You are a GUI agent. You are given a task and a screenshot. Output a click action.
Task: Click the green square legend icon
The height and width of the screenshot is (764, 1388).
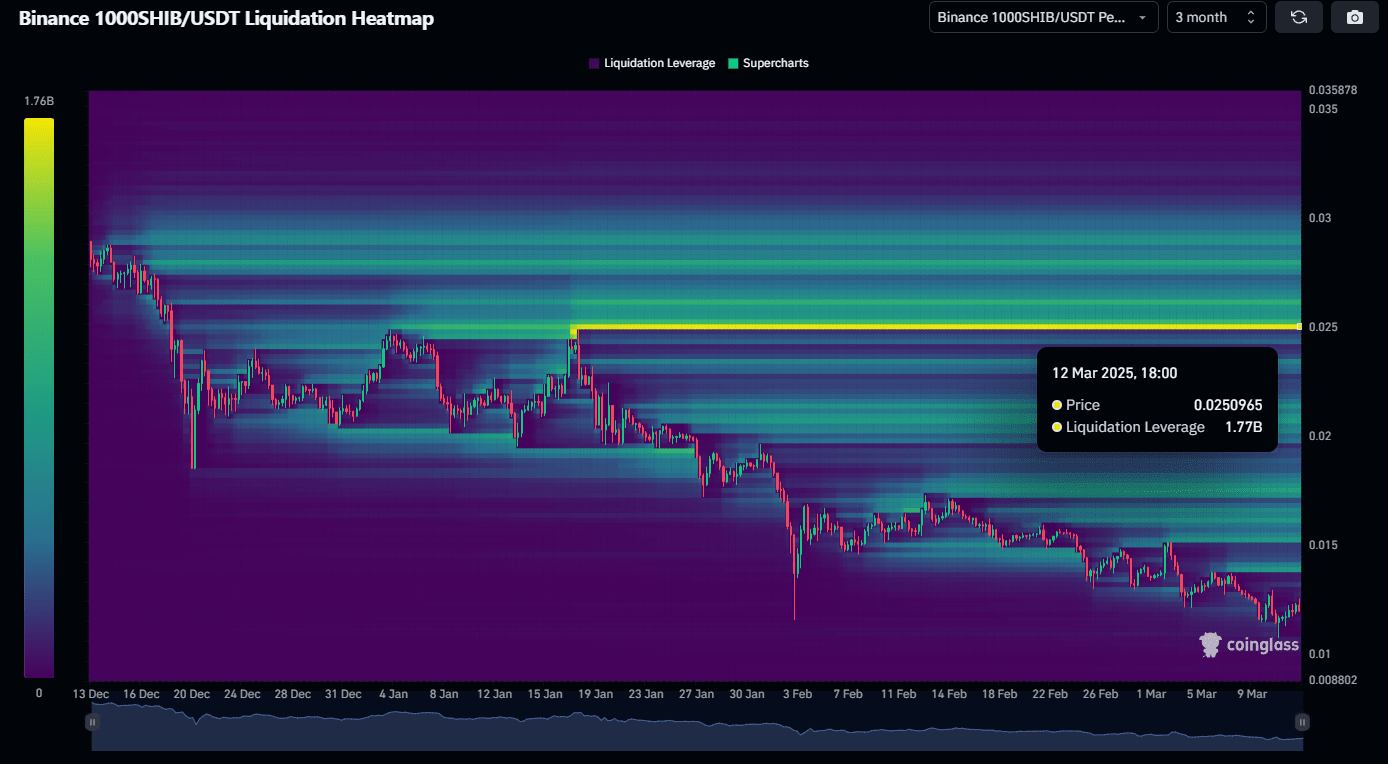click(733, 63)
